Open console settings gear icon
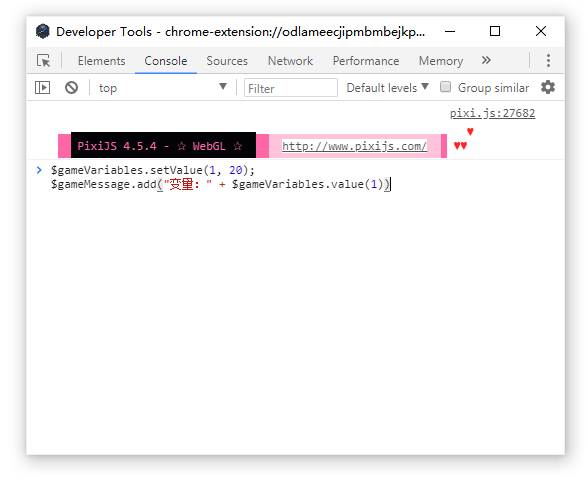The width and height of the screenshot is (588, 481). click(x=548, y=87)
